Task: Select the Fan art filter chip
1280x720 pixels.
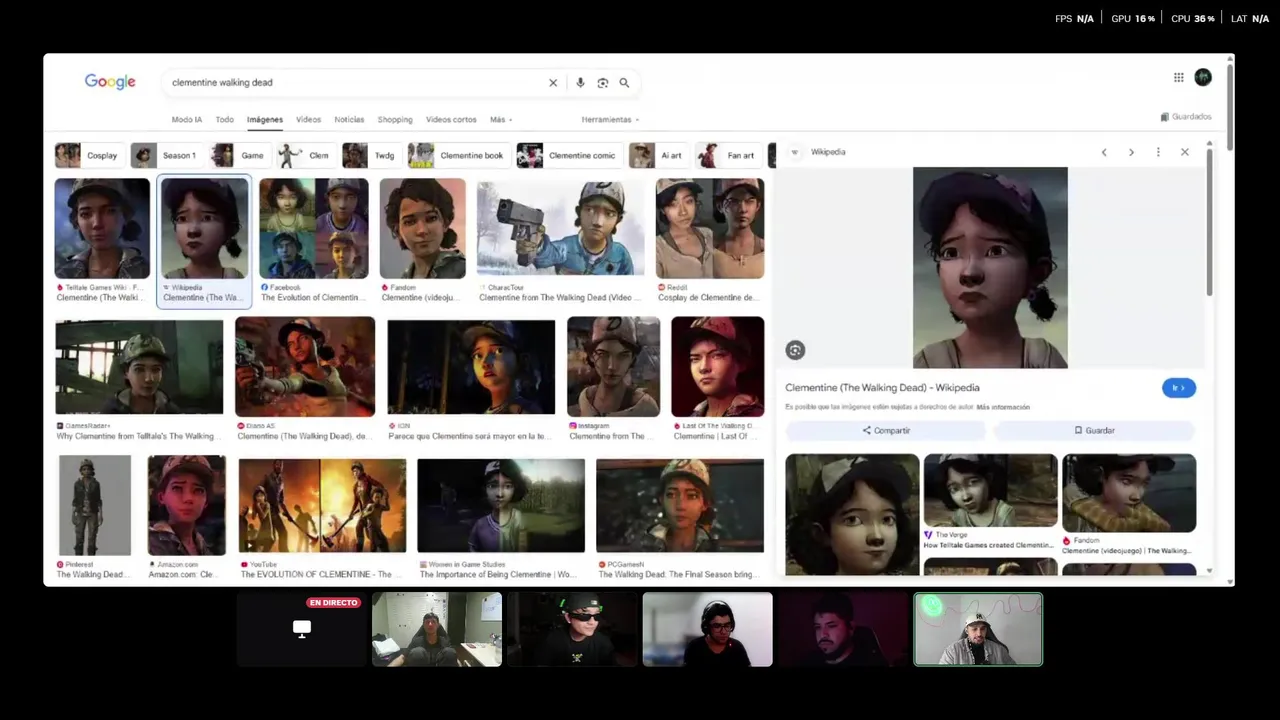Action: point(729,155)
